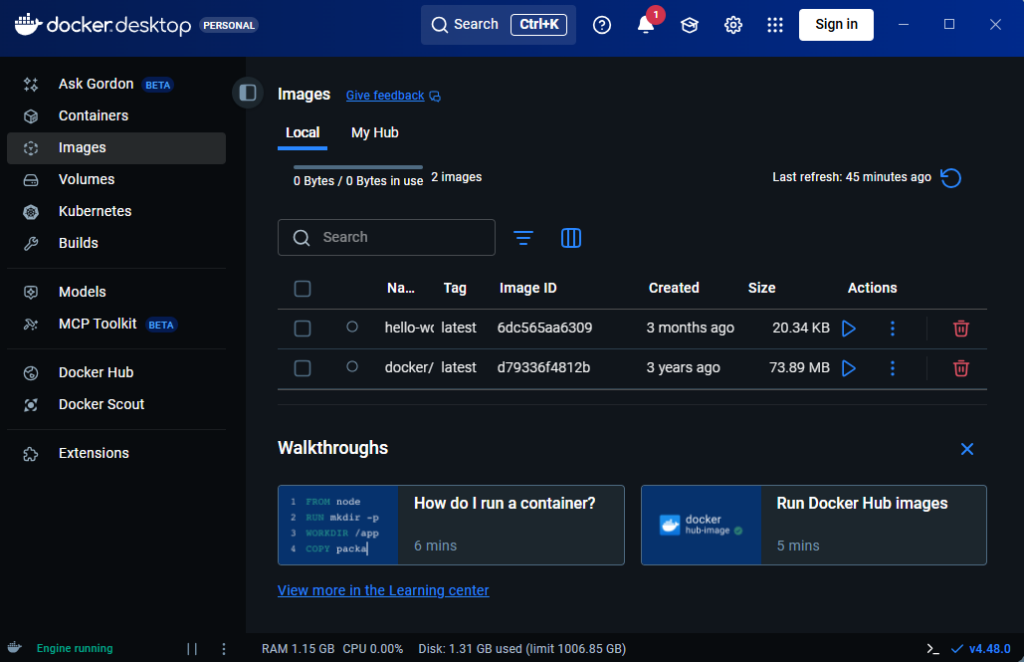
Task: Check the hello-world image row checkbox
Action: pyautogui.click(x=303, y=328)
